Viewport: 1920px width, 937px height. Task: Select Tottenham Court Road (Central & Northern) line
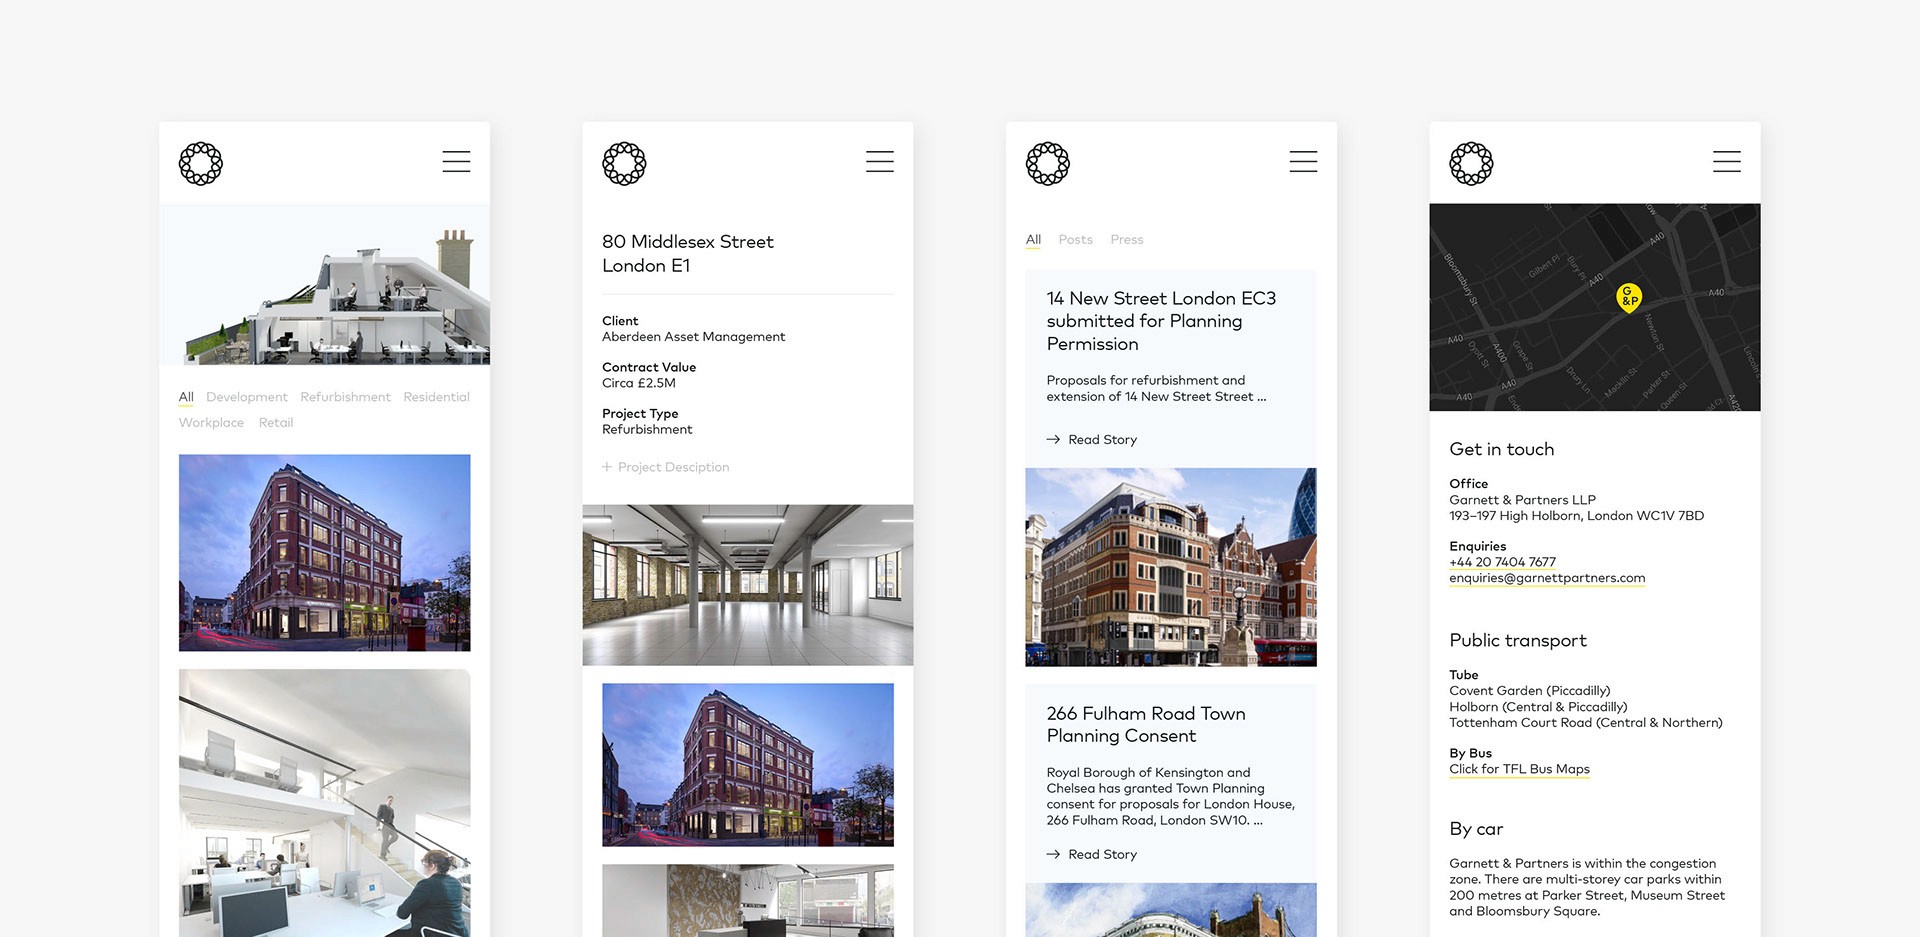(1586, 723)
